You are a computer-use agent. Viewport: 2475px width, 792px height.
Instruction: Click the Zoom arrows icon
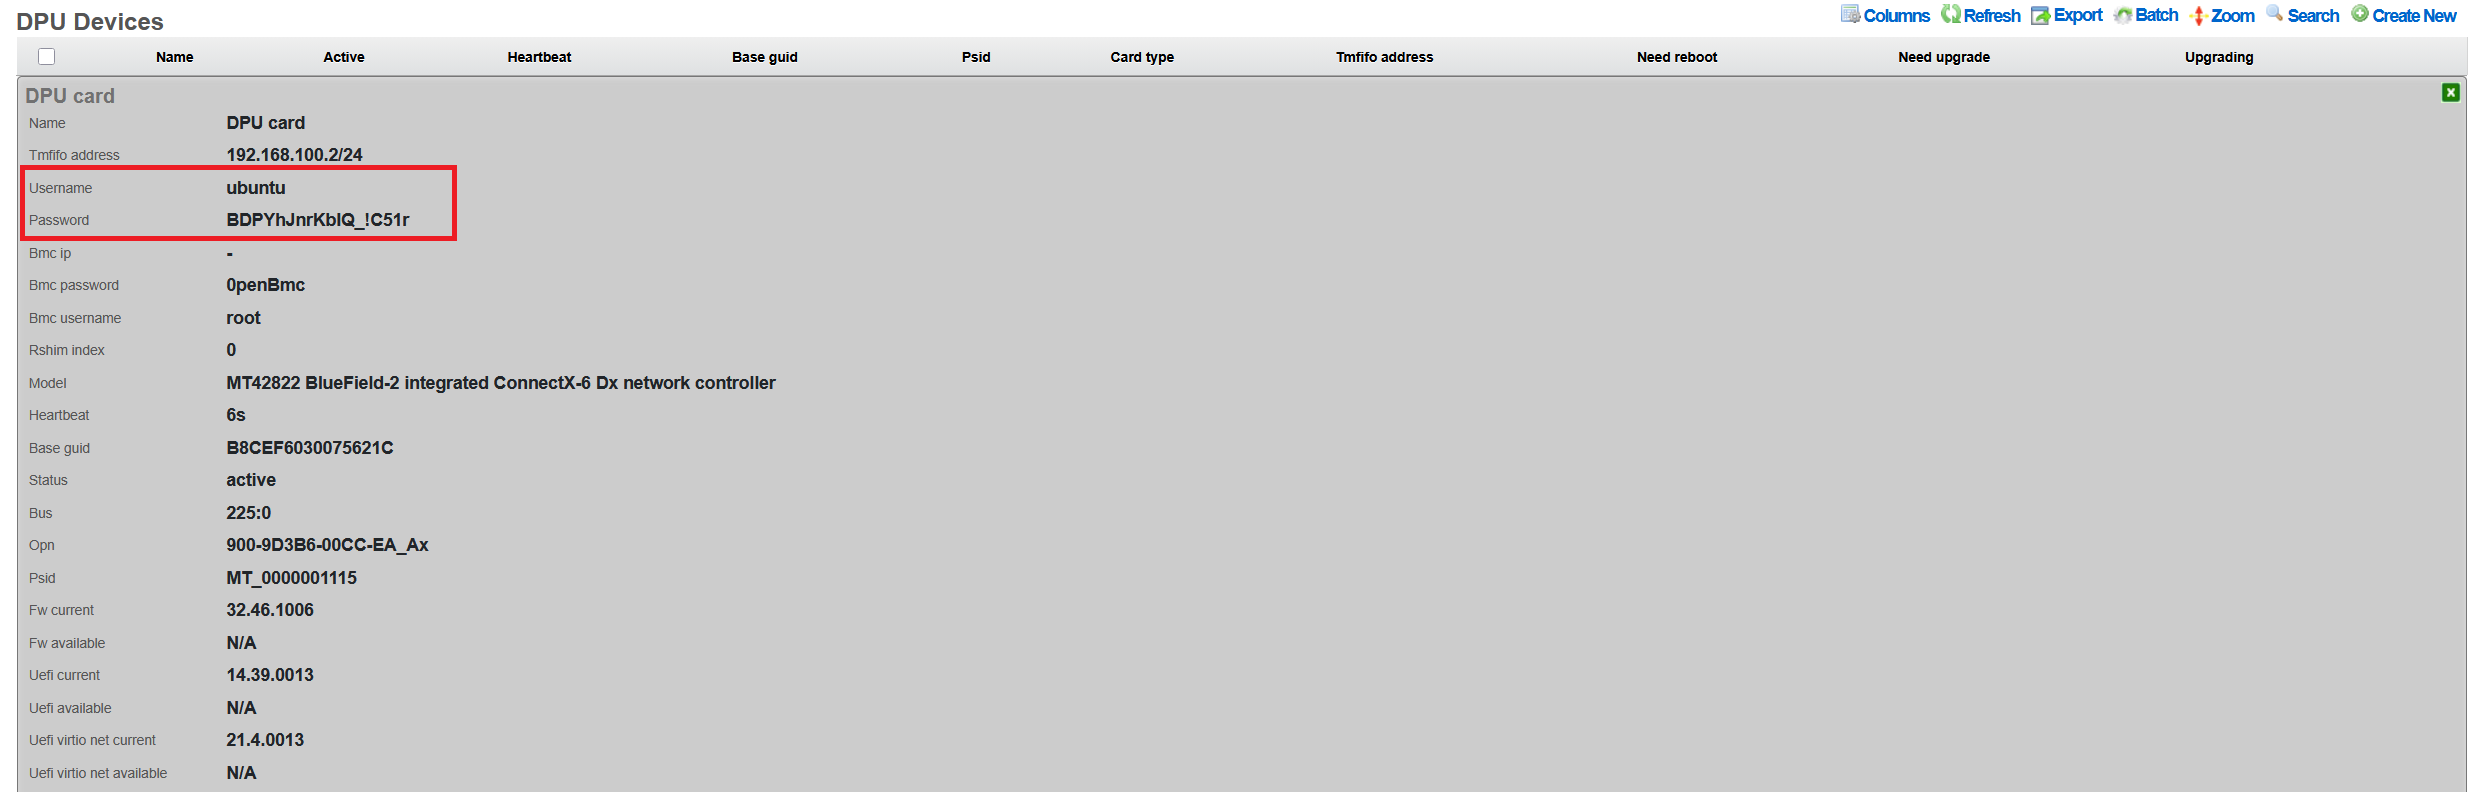tap(2198, 15)
